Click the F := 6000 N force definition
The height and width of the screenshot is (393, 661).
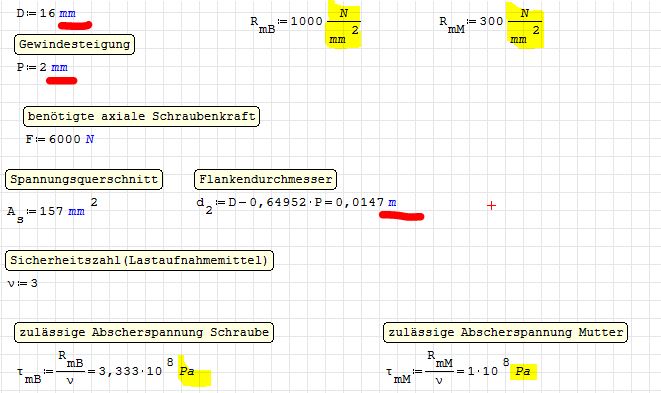(59, 139)
